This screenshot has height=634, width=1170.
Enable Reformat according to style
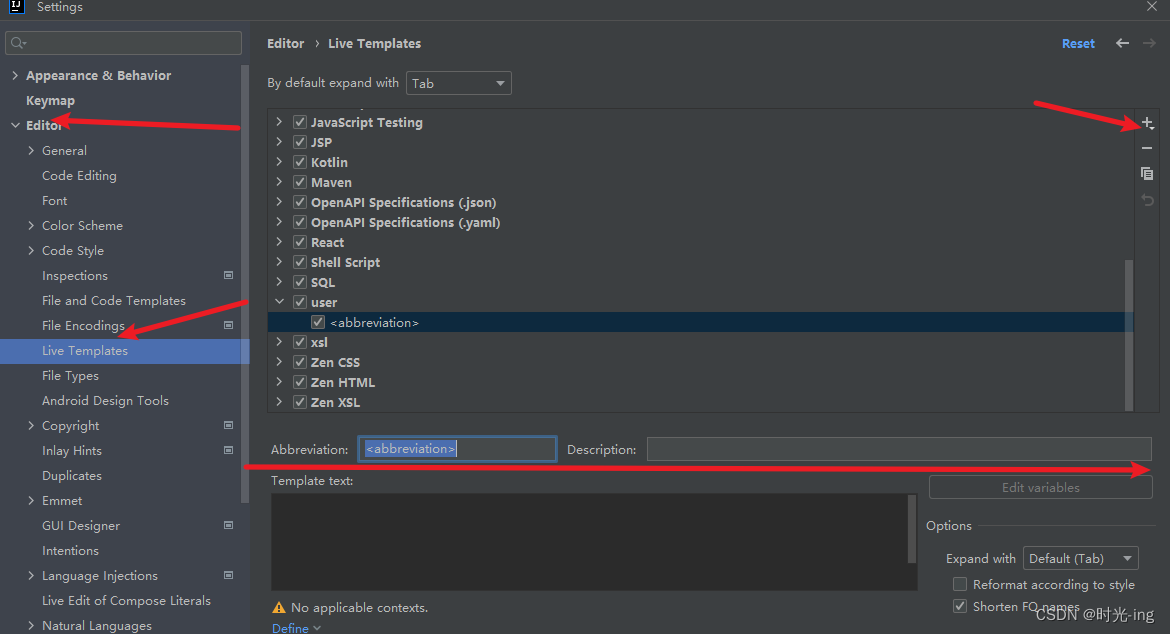point(960,584)
